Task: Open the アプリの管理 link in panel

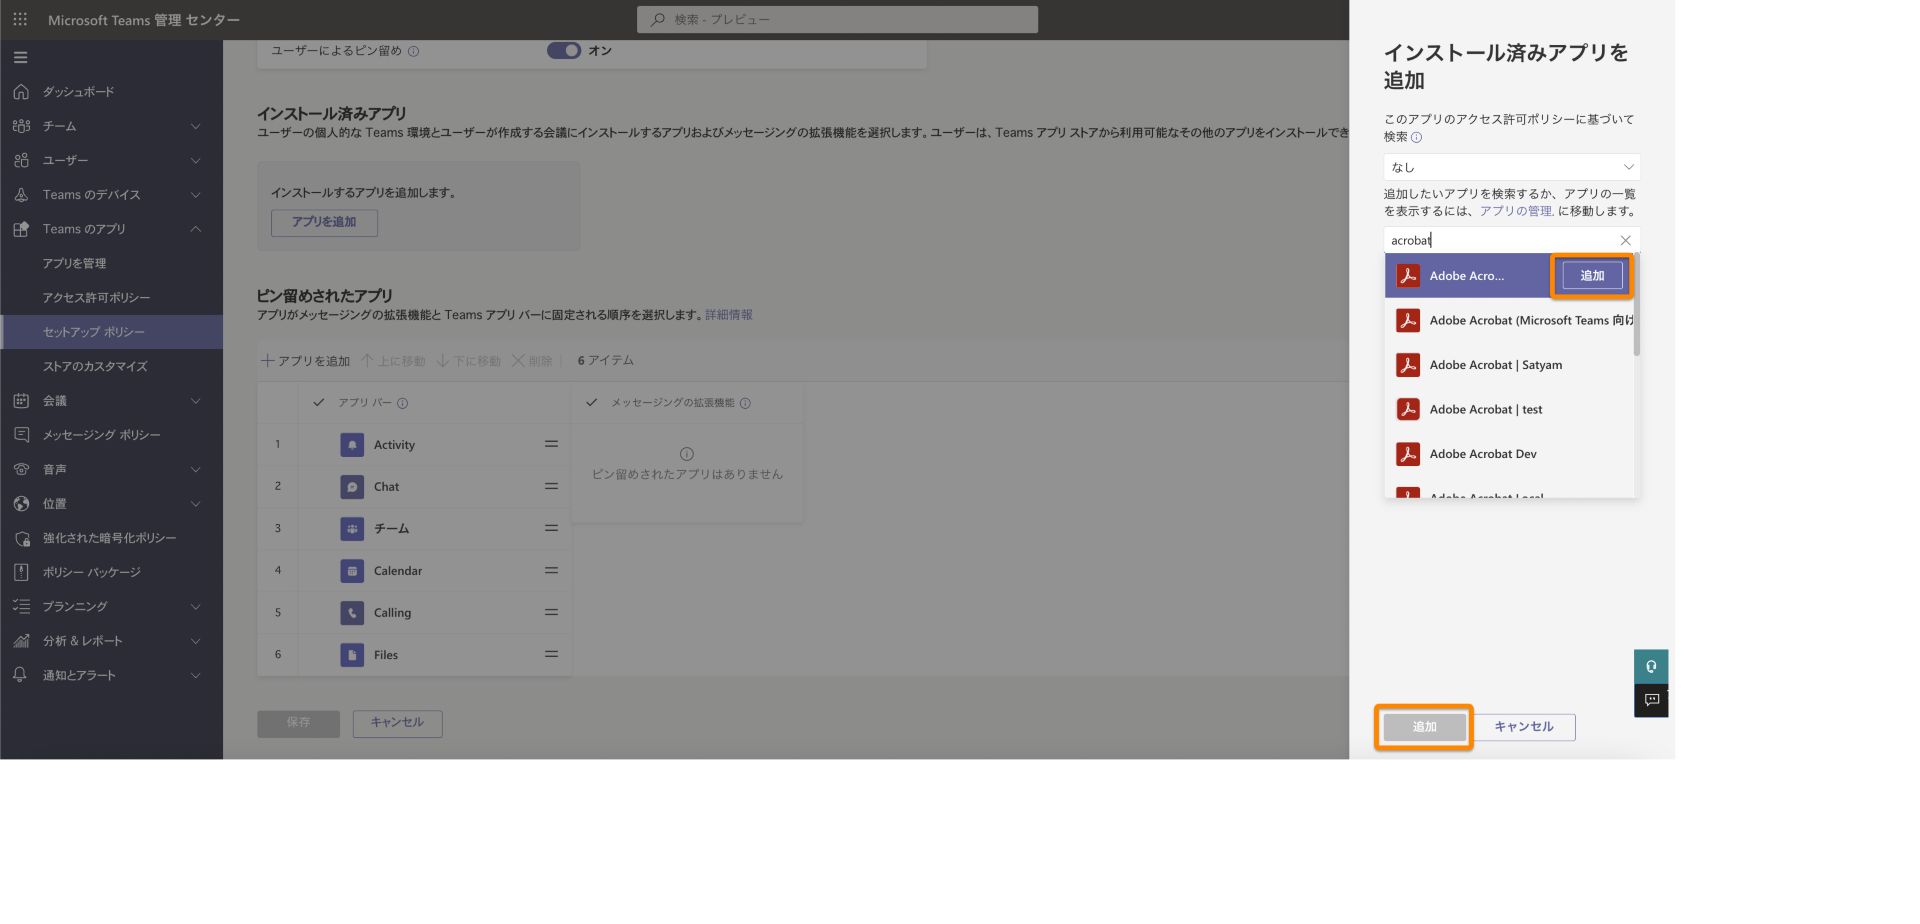Action: click(x=1516, y=211)
